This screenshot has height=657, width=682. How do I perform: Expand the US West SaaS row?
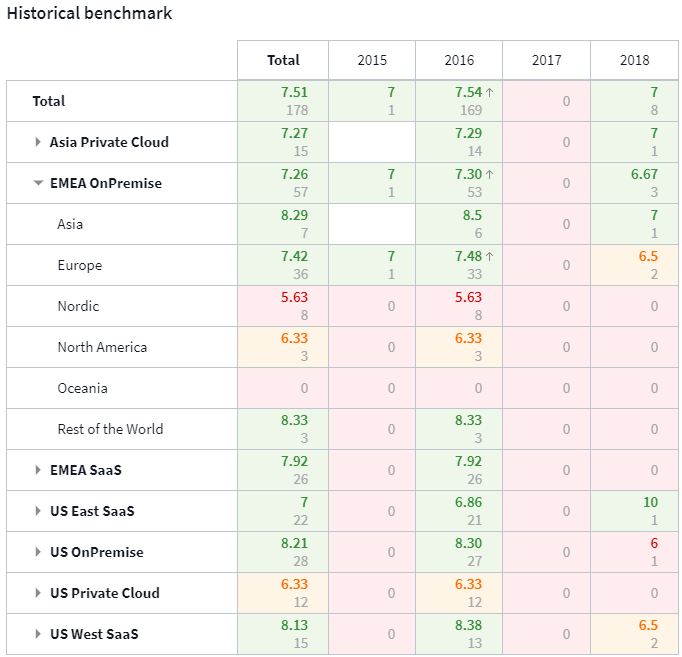[38, 634]
